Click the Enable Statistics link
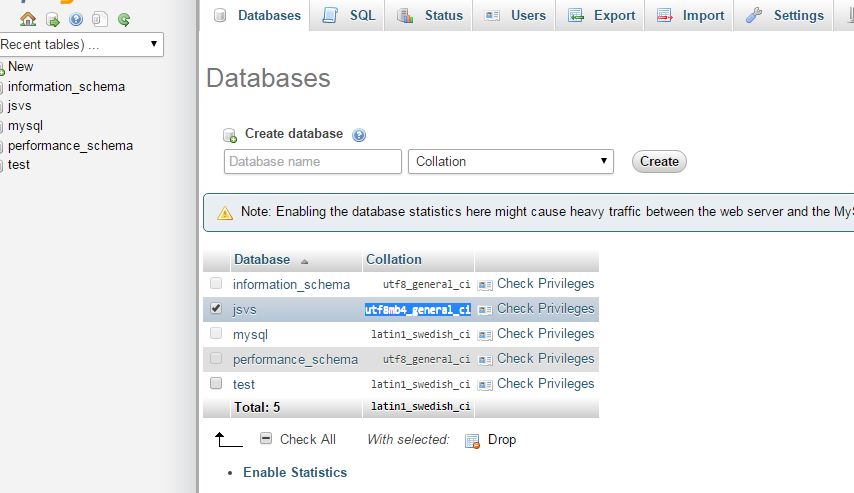Screen dimensions: 854x493 point(295,472)
